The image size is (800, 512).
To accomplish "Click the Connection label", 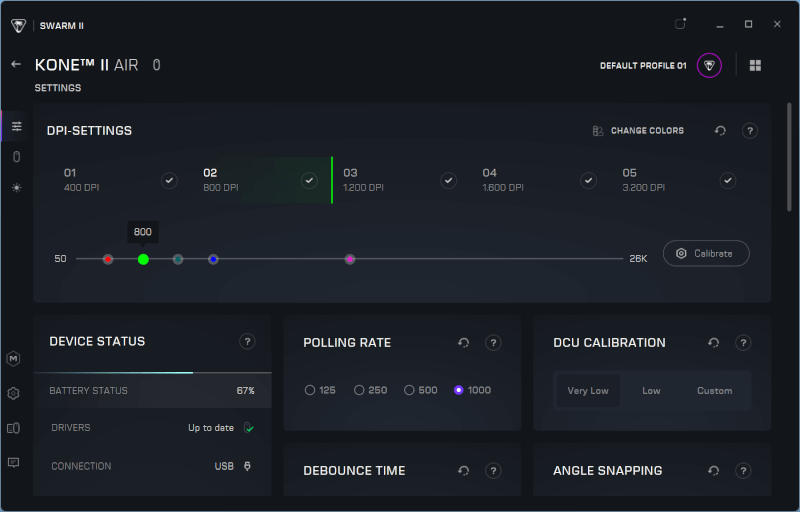I will tap(81, 466).
